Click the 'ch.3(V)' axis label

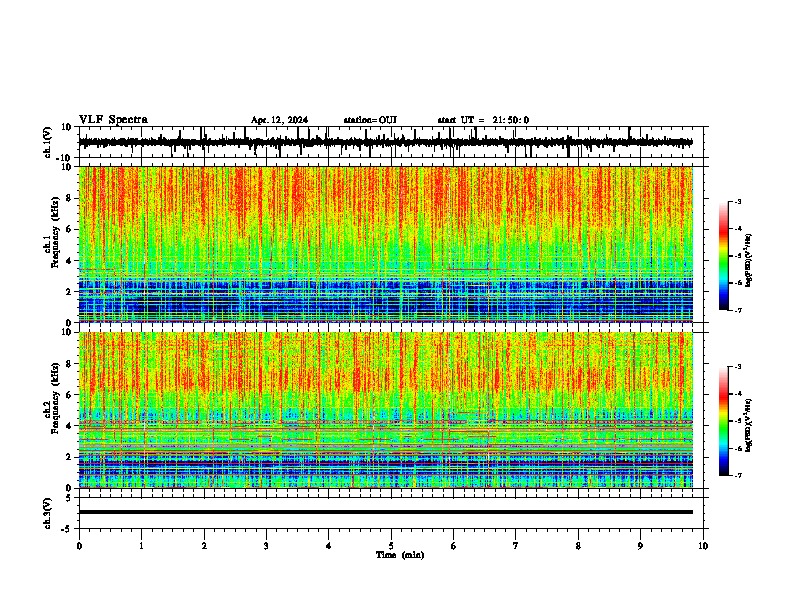coord(48,514)
